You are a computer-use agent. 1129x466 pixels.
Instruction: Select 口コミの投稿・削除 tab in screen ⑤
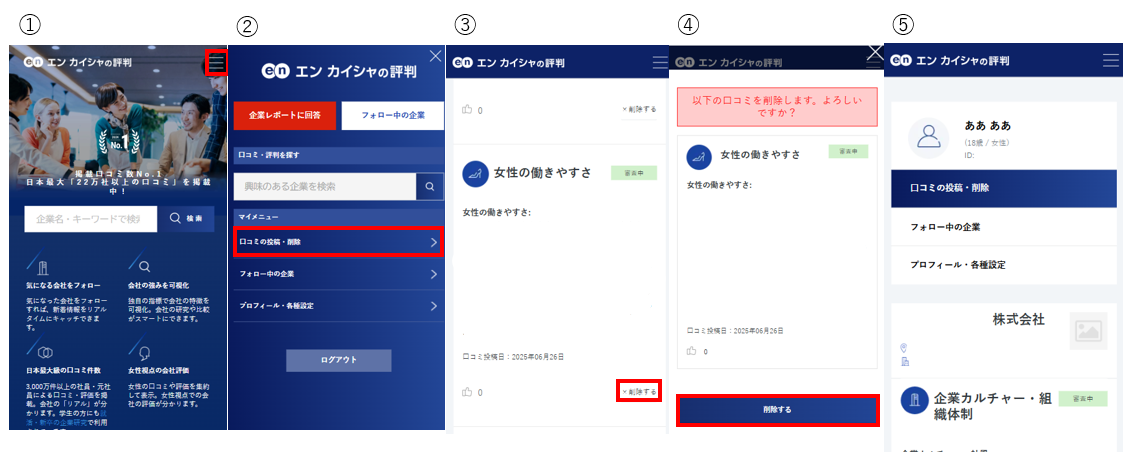(1003, 188)
